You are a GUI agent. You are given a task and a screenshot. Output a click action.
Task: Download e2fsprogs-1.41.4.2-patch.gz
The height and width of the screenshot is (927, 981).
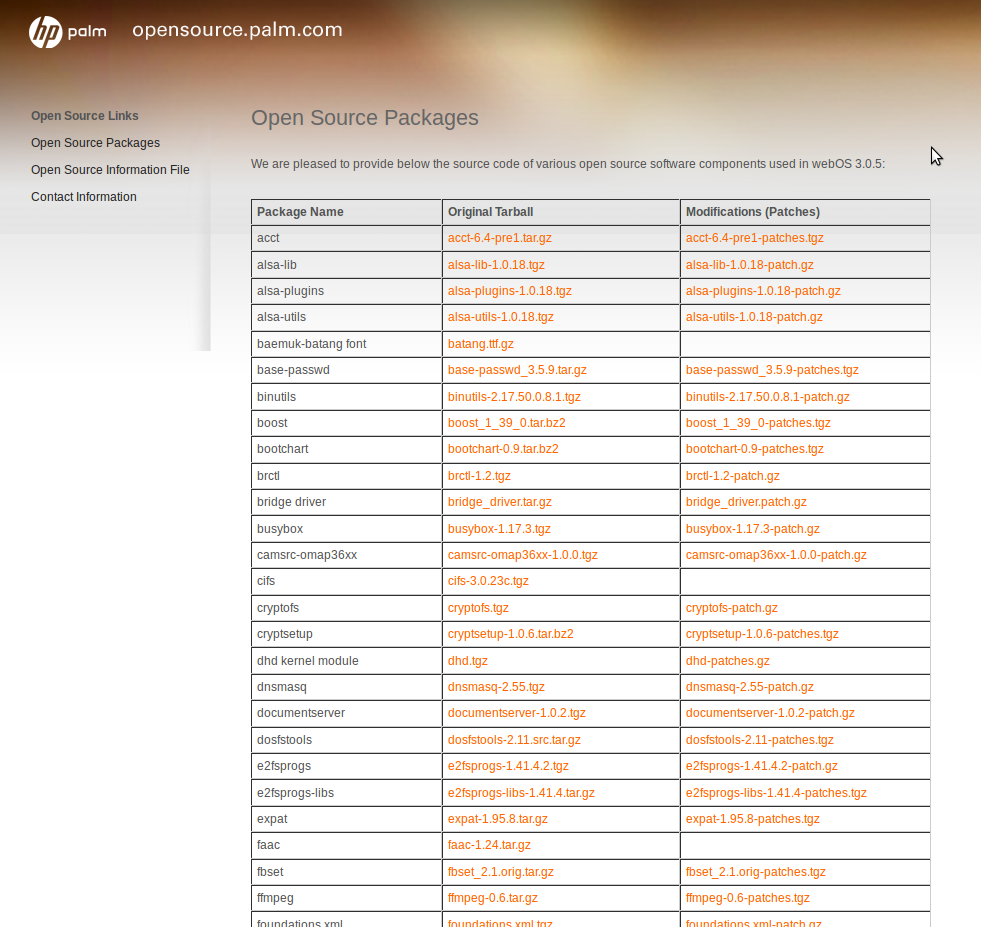click(x=761, y=766)
